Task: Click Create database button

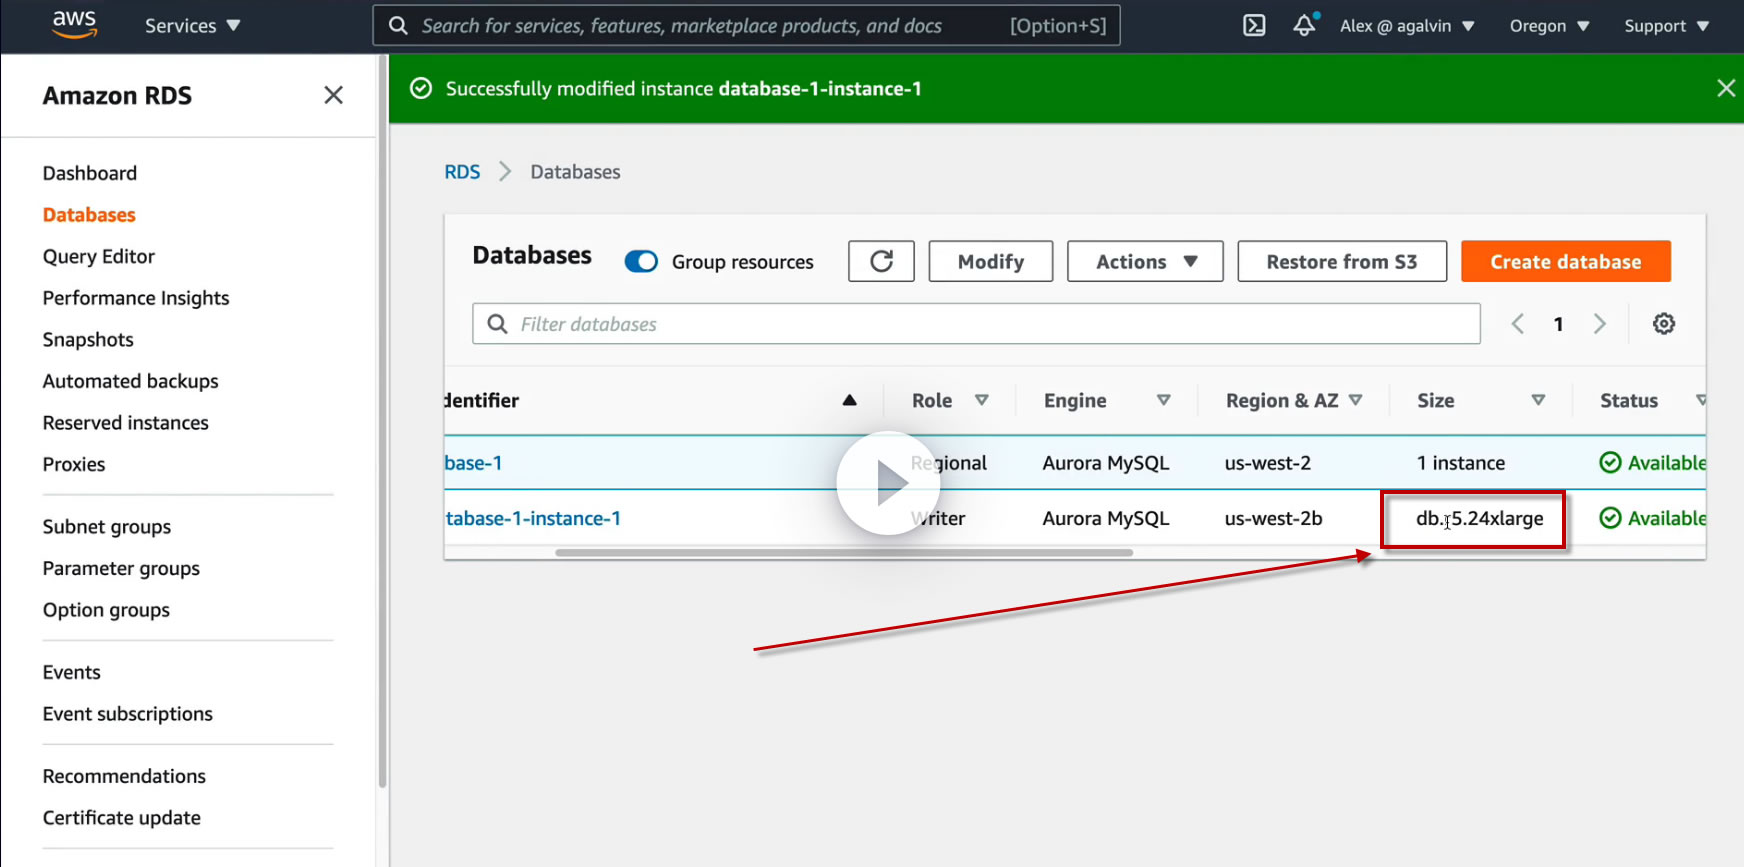Action: pyautogui.click(x=1566, y=261)
